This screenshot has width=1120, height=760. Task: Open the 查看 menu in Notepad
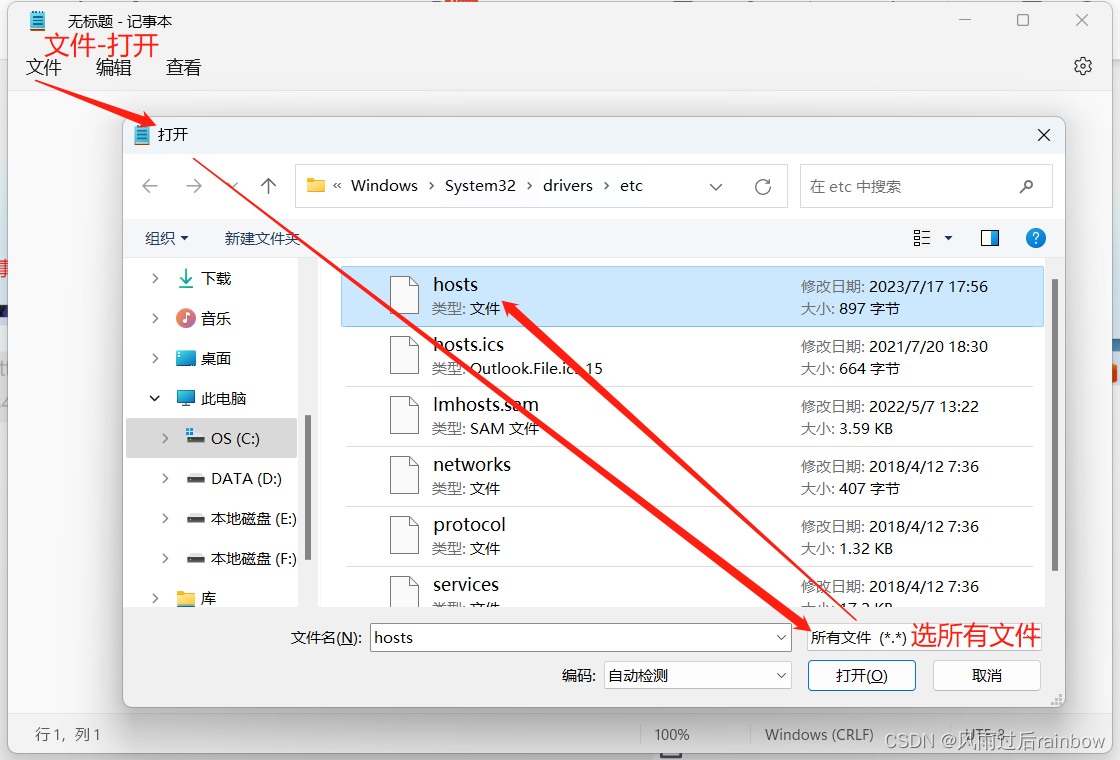pyautogui.click(x=184, y=67)
